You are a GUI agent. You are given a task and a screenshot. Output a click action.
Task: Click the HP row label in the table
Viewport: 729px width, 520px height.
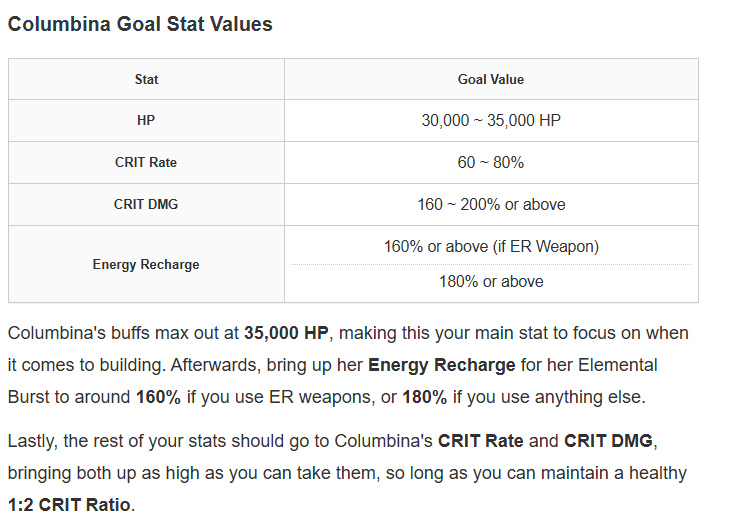(x=146, y=120)
